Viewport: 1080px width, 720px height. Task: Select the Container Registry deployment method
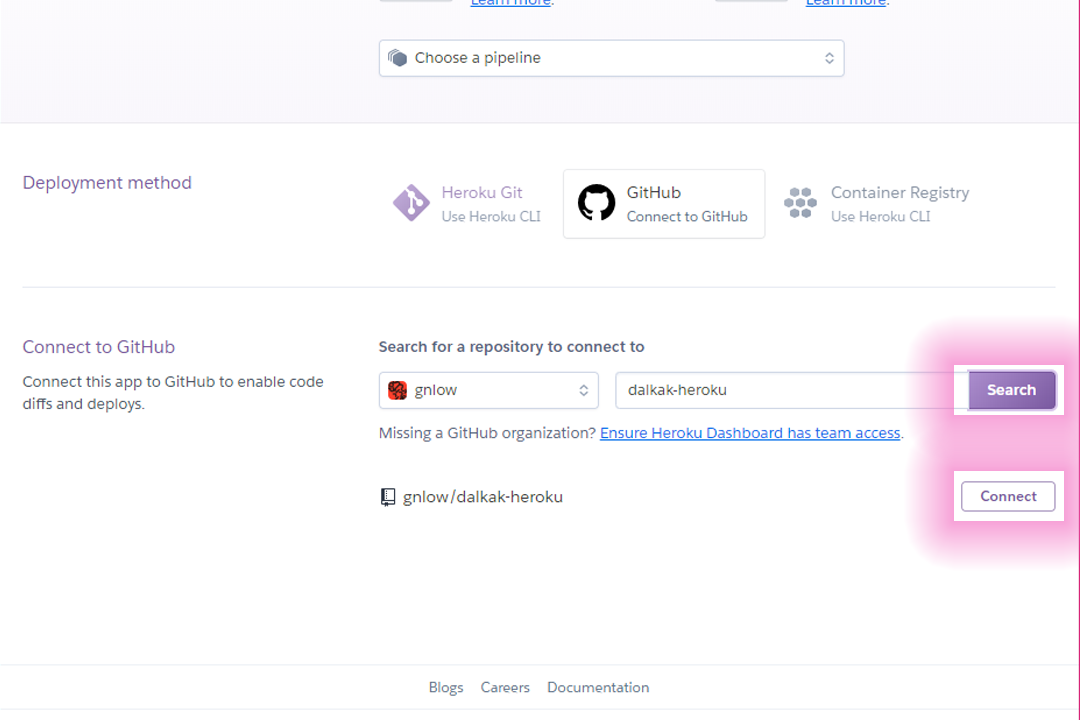(x=876, y=204)
